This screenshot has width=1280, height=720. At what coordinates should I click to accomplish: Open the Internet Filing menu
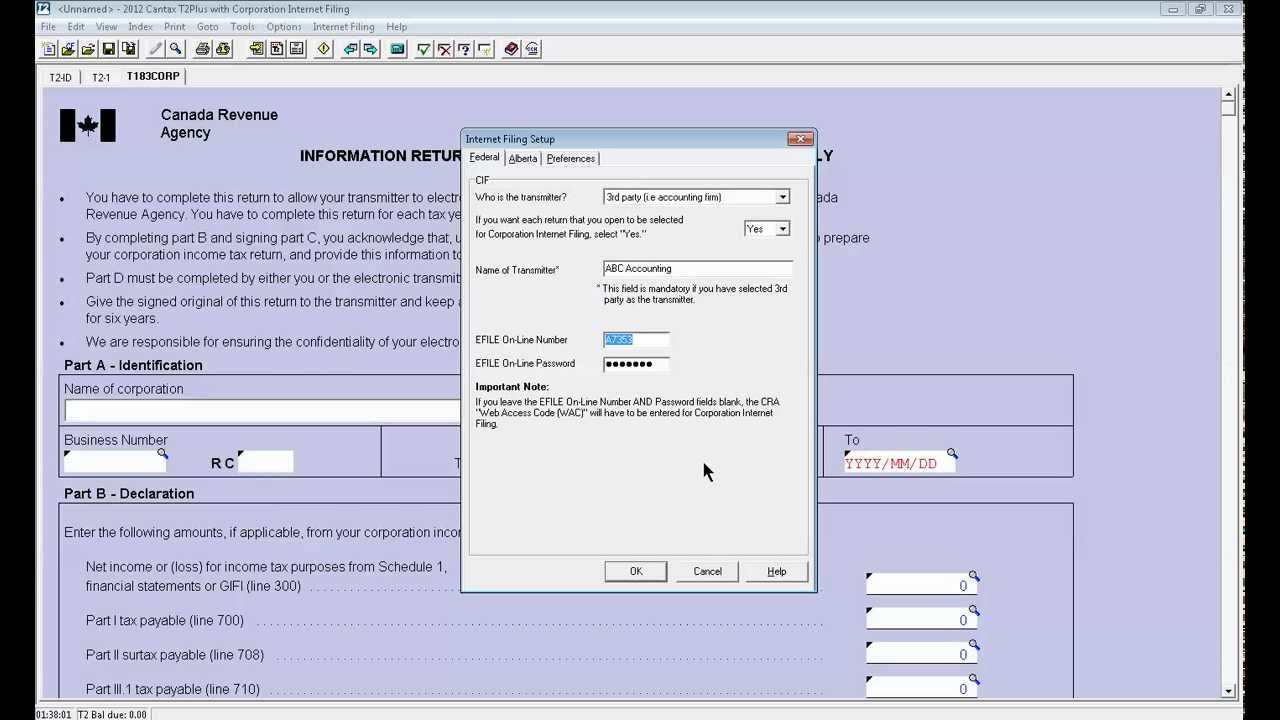click(343, 27)
